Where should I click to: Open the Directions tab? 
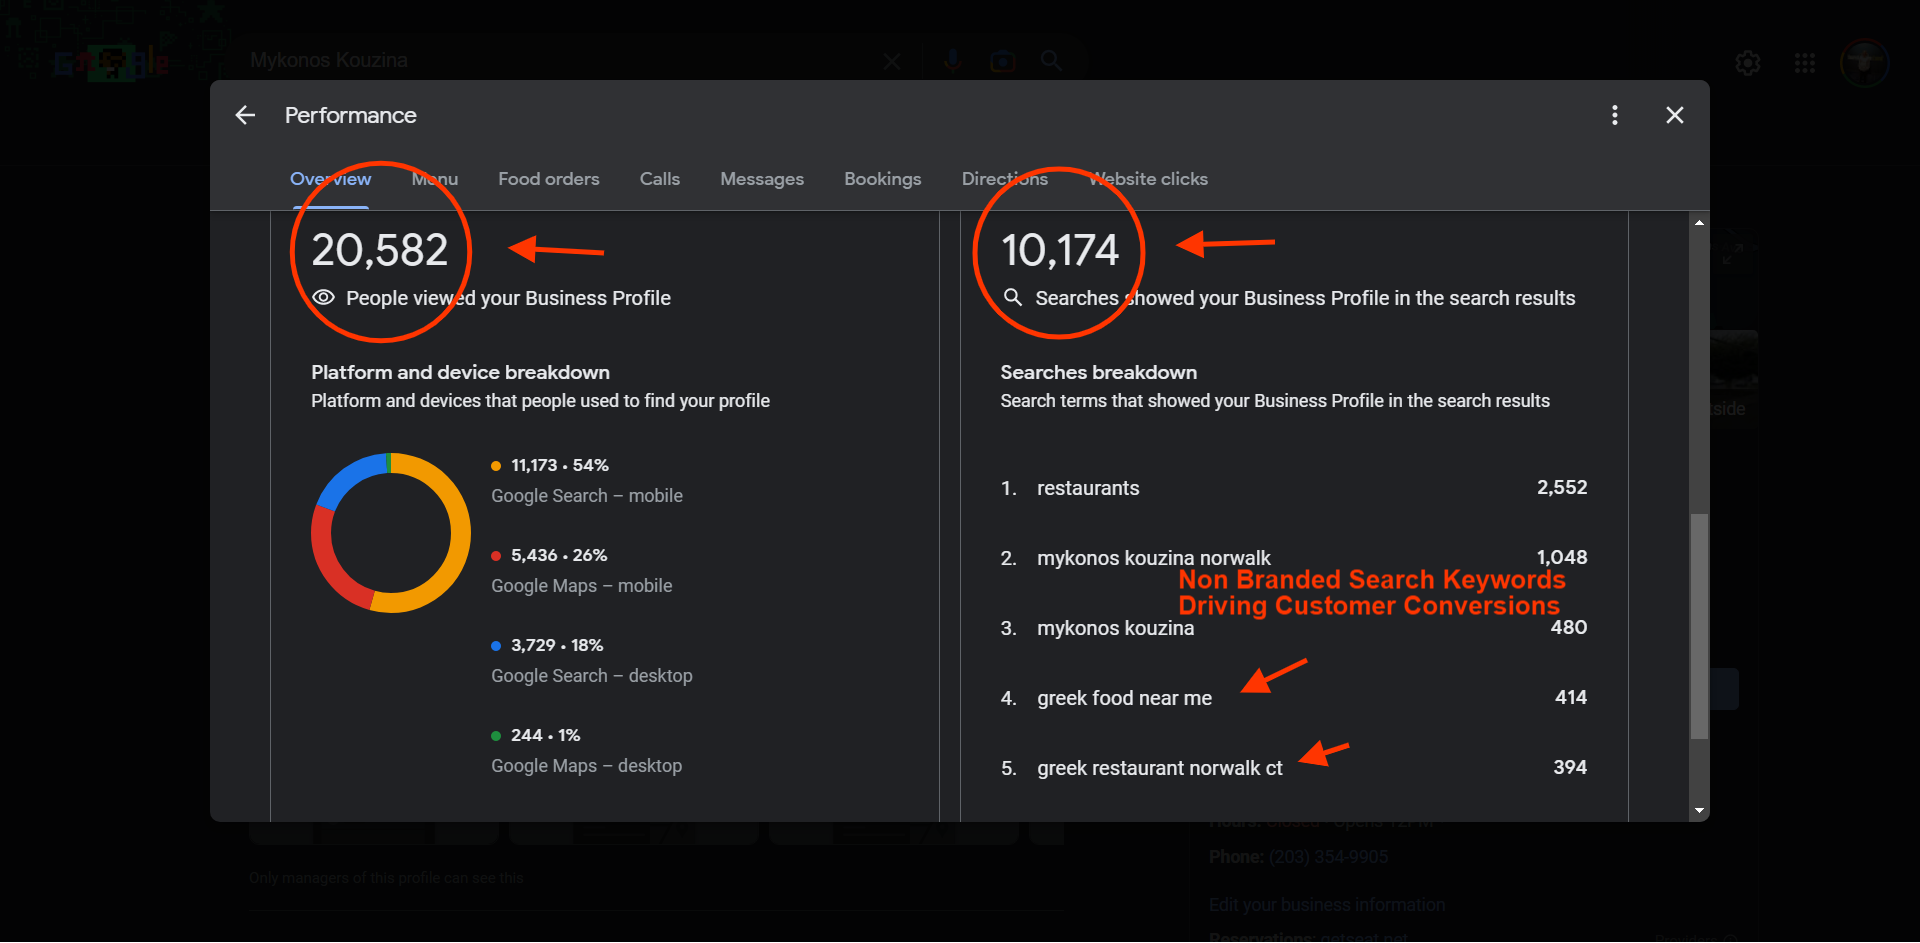pyautogui.click(x=1005, y=179)
